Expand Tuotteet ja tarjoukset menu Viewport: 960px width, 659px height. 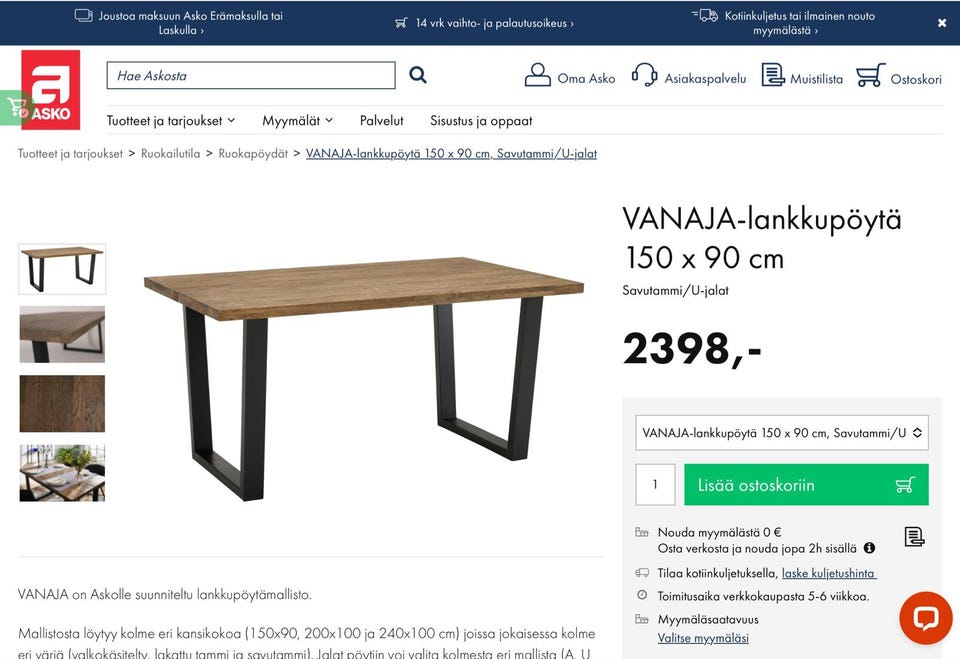click(x=170, y=121)
